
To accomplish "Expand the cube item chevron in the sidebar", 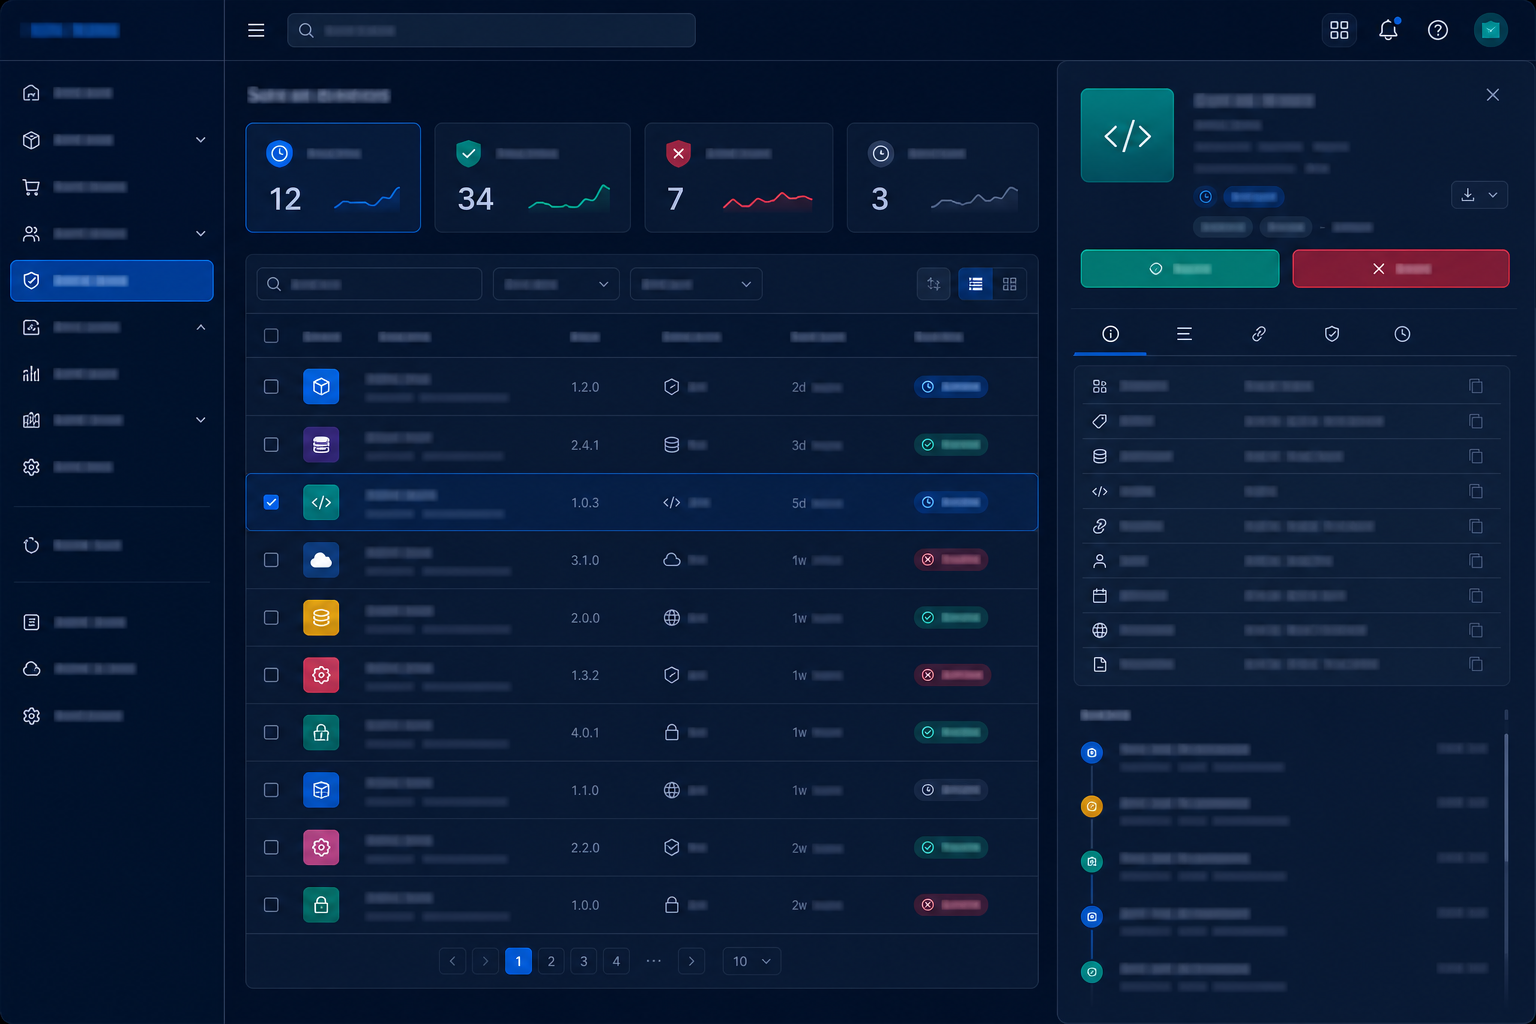I will (x=201, y=140).
